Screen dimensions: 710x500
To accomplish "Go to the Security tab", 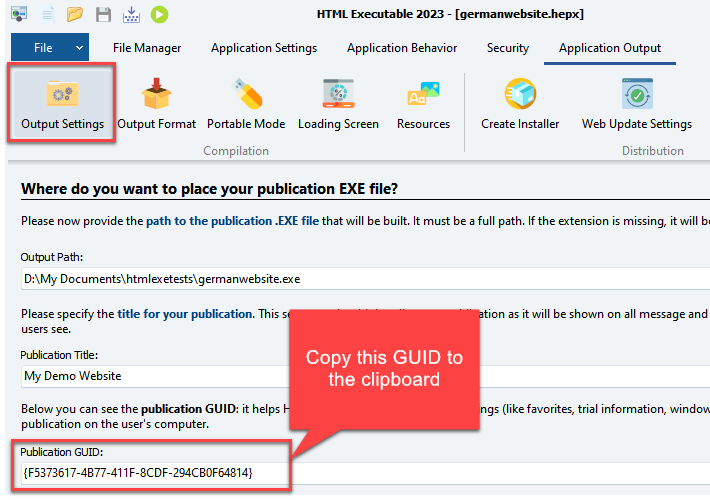I will (x=507, y=48).
